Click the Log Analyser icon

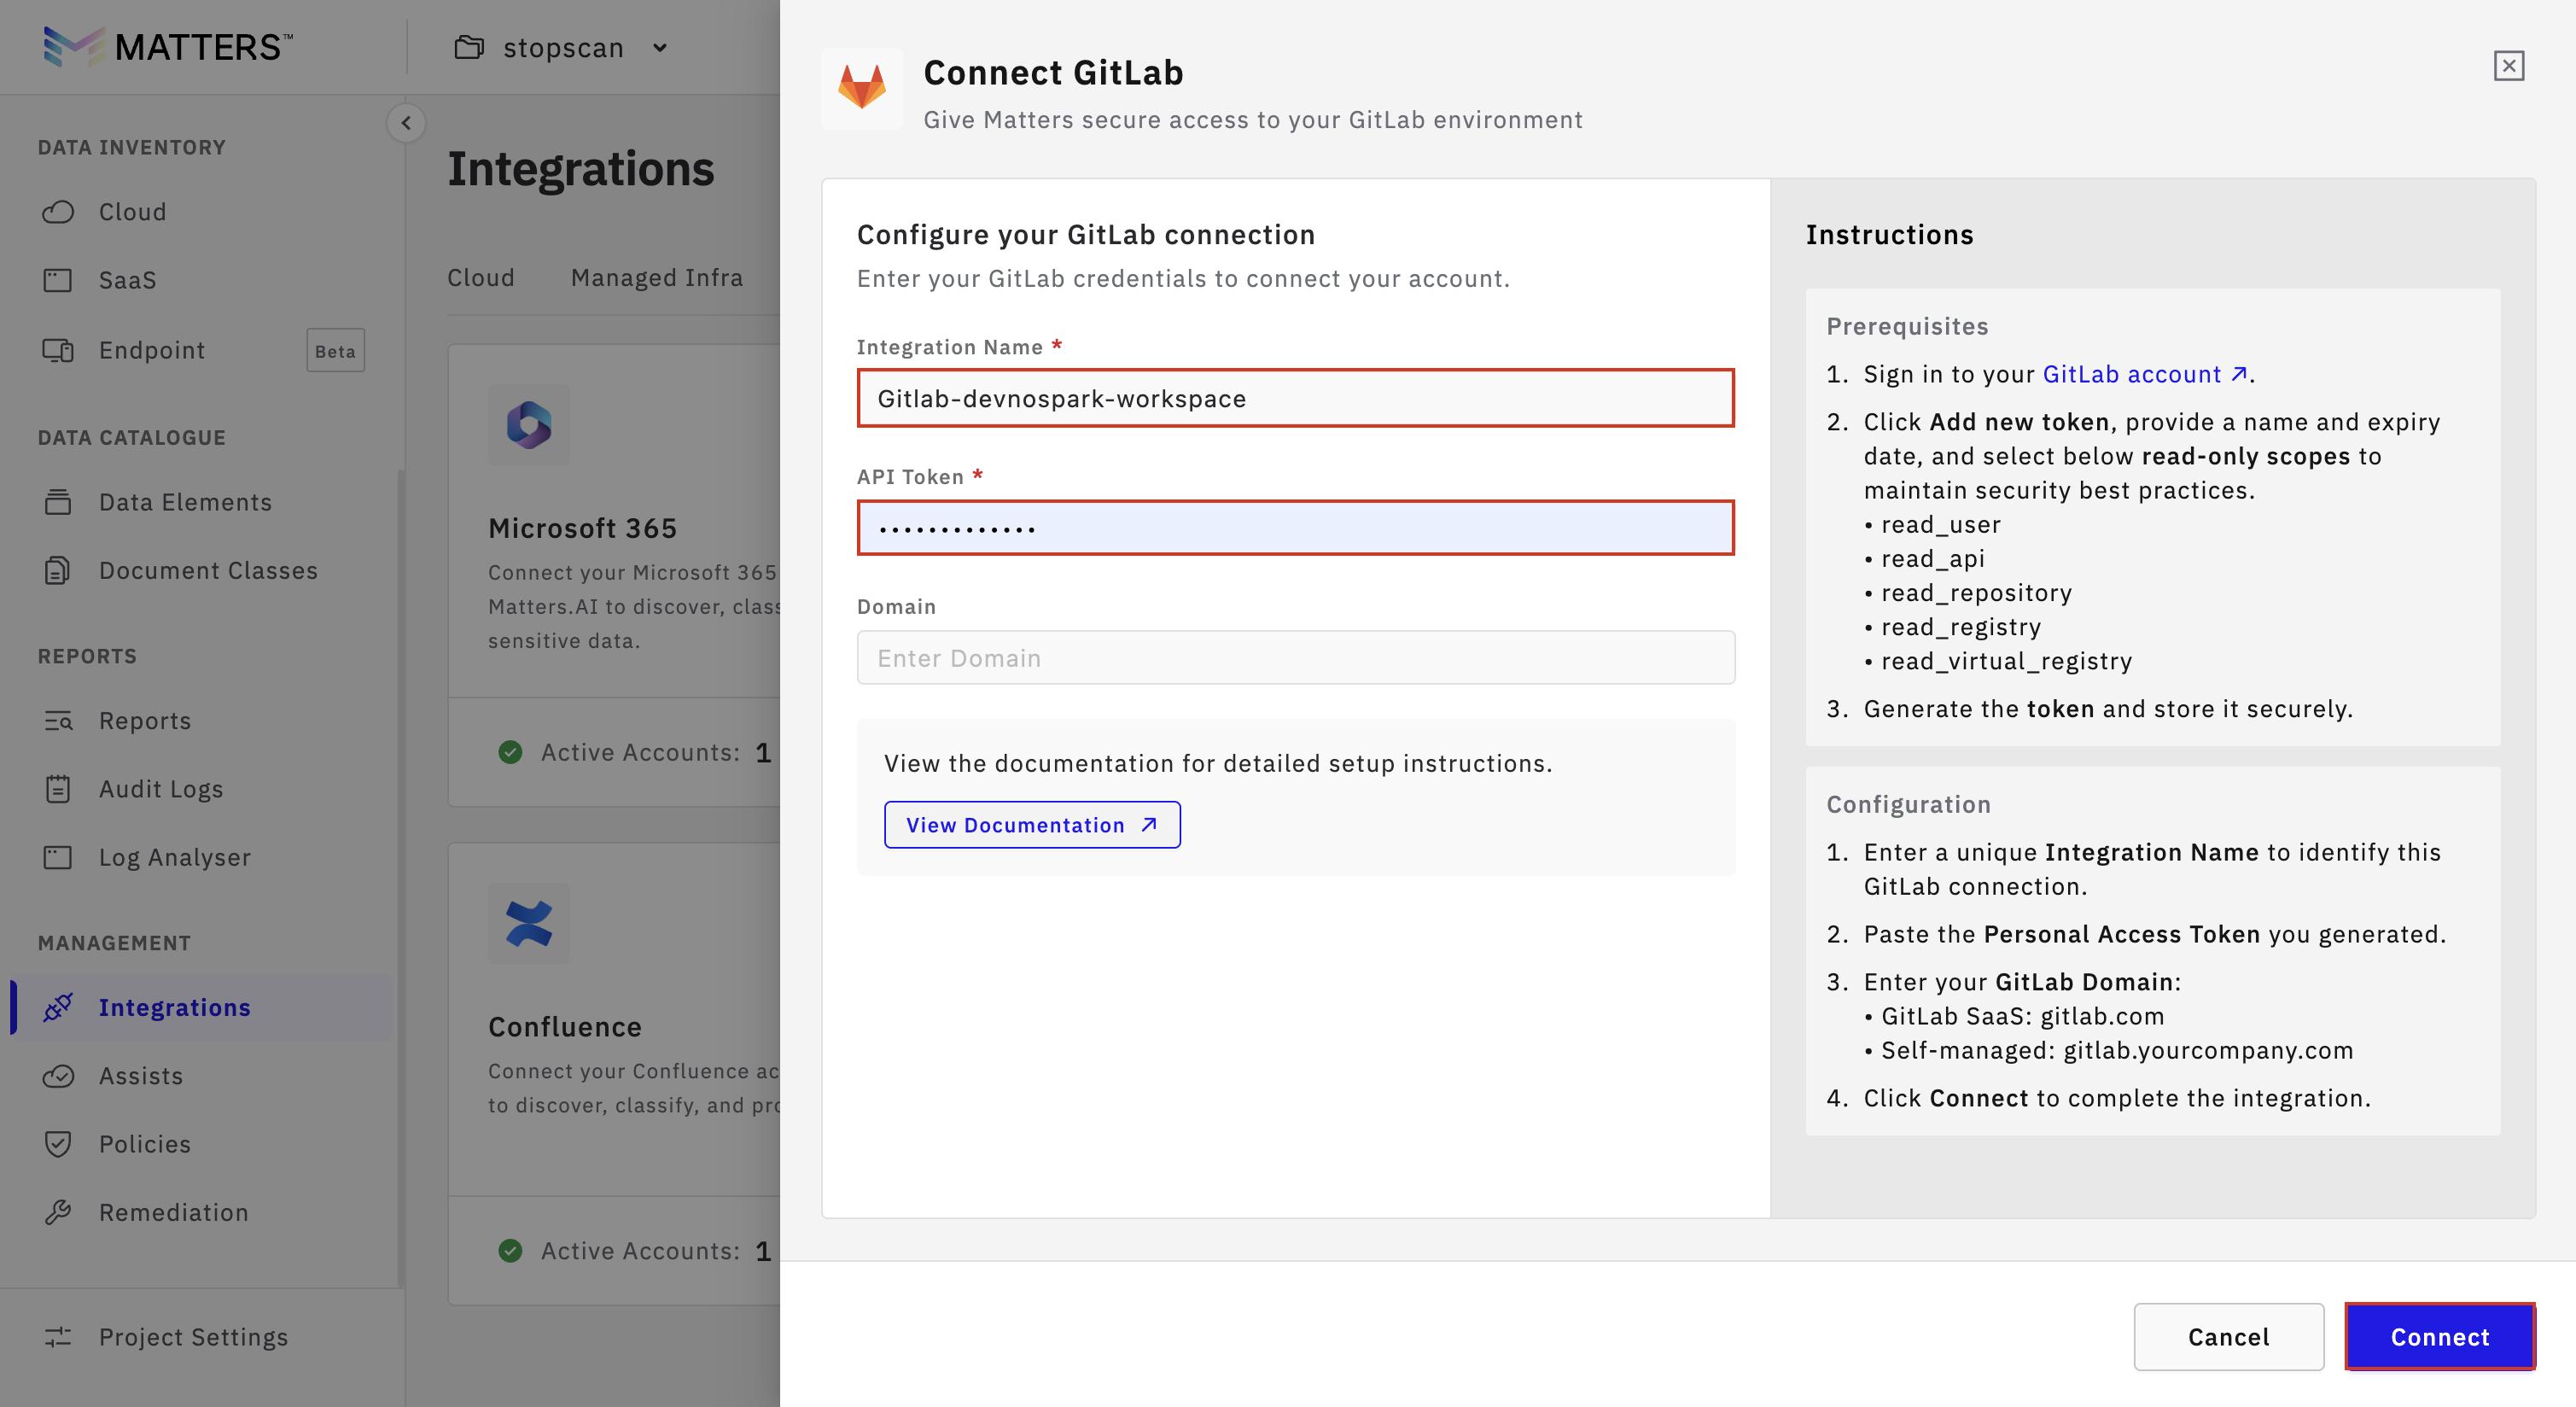[x=58, y=857]
